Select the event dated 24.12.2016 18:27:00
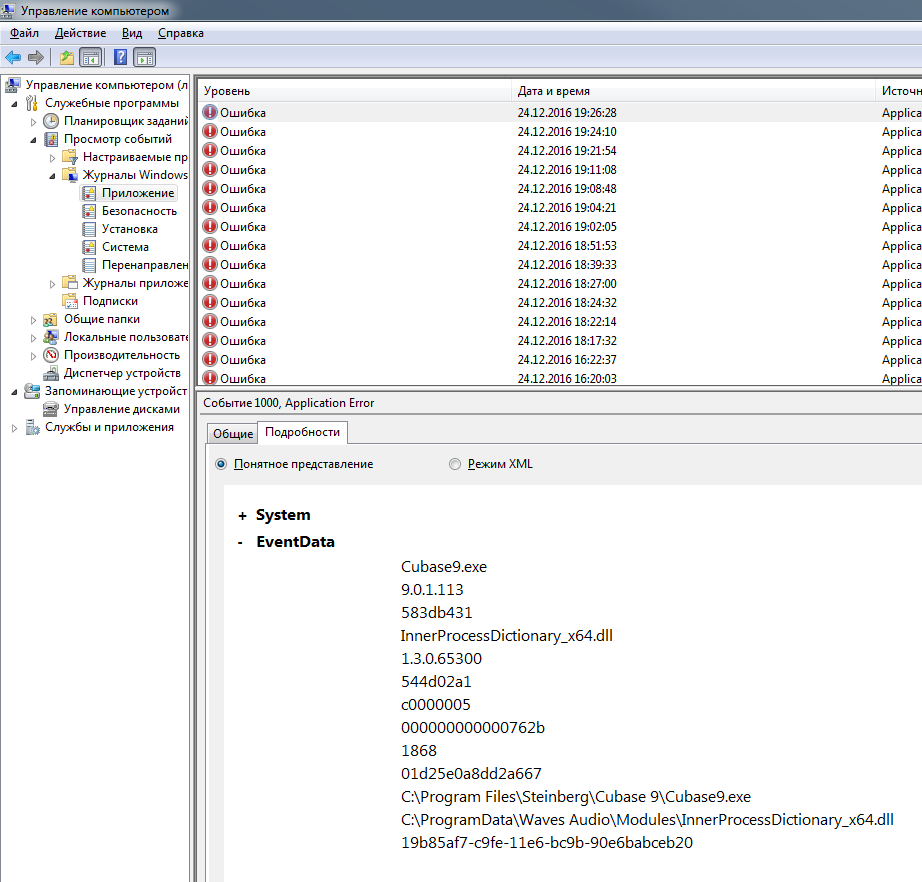922x882 pixels. point(560,283)
